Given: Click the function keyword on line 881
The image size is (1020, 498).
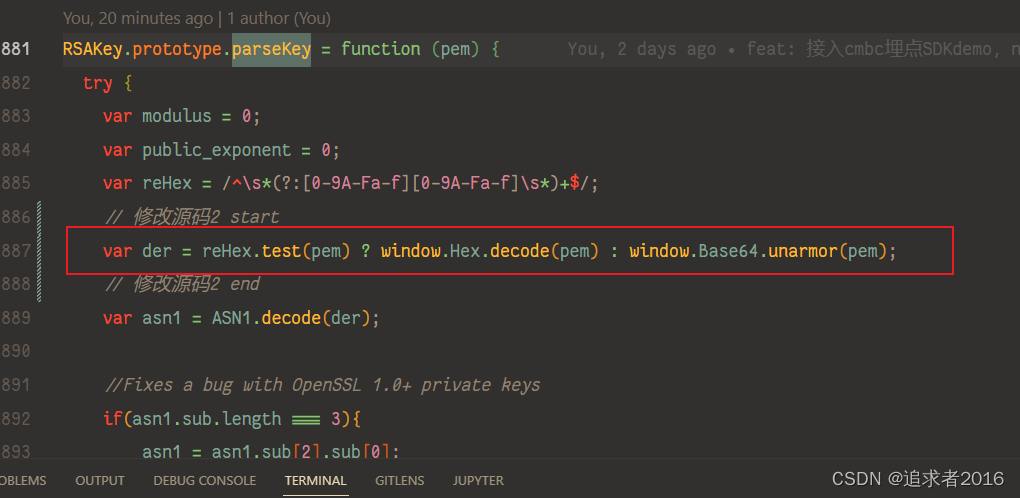Looking at the screenshot, I should point(381,49).
